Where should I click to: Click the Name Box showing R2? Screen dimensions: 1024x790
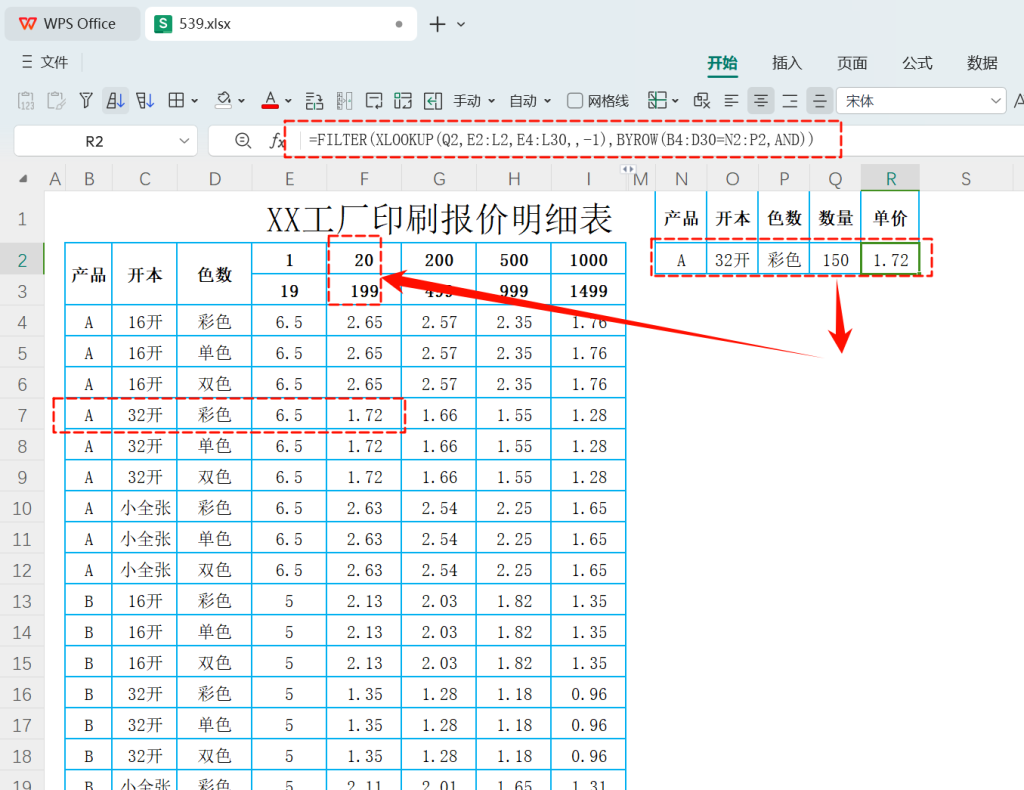(105, 141)
